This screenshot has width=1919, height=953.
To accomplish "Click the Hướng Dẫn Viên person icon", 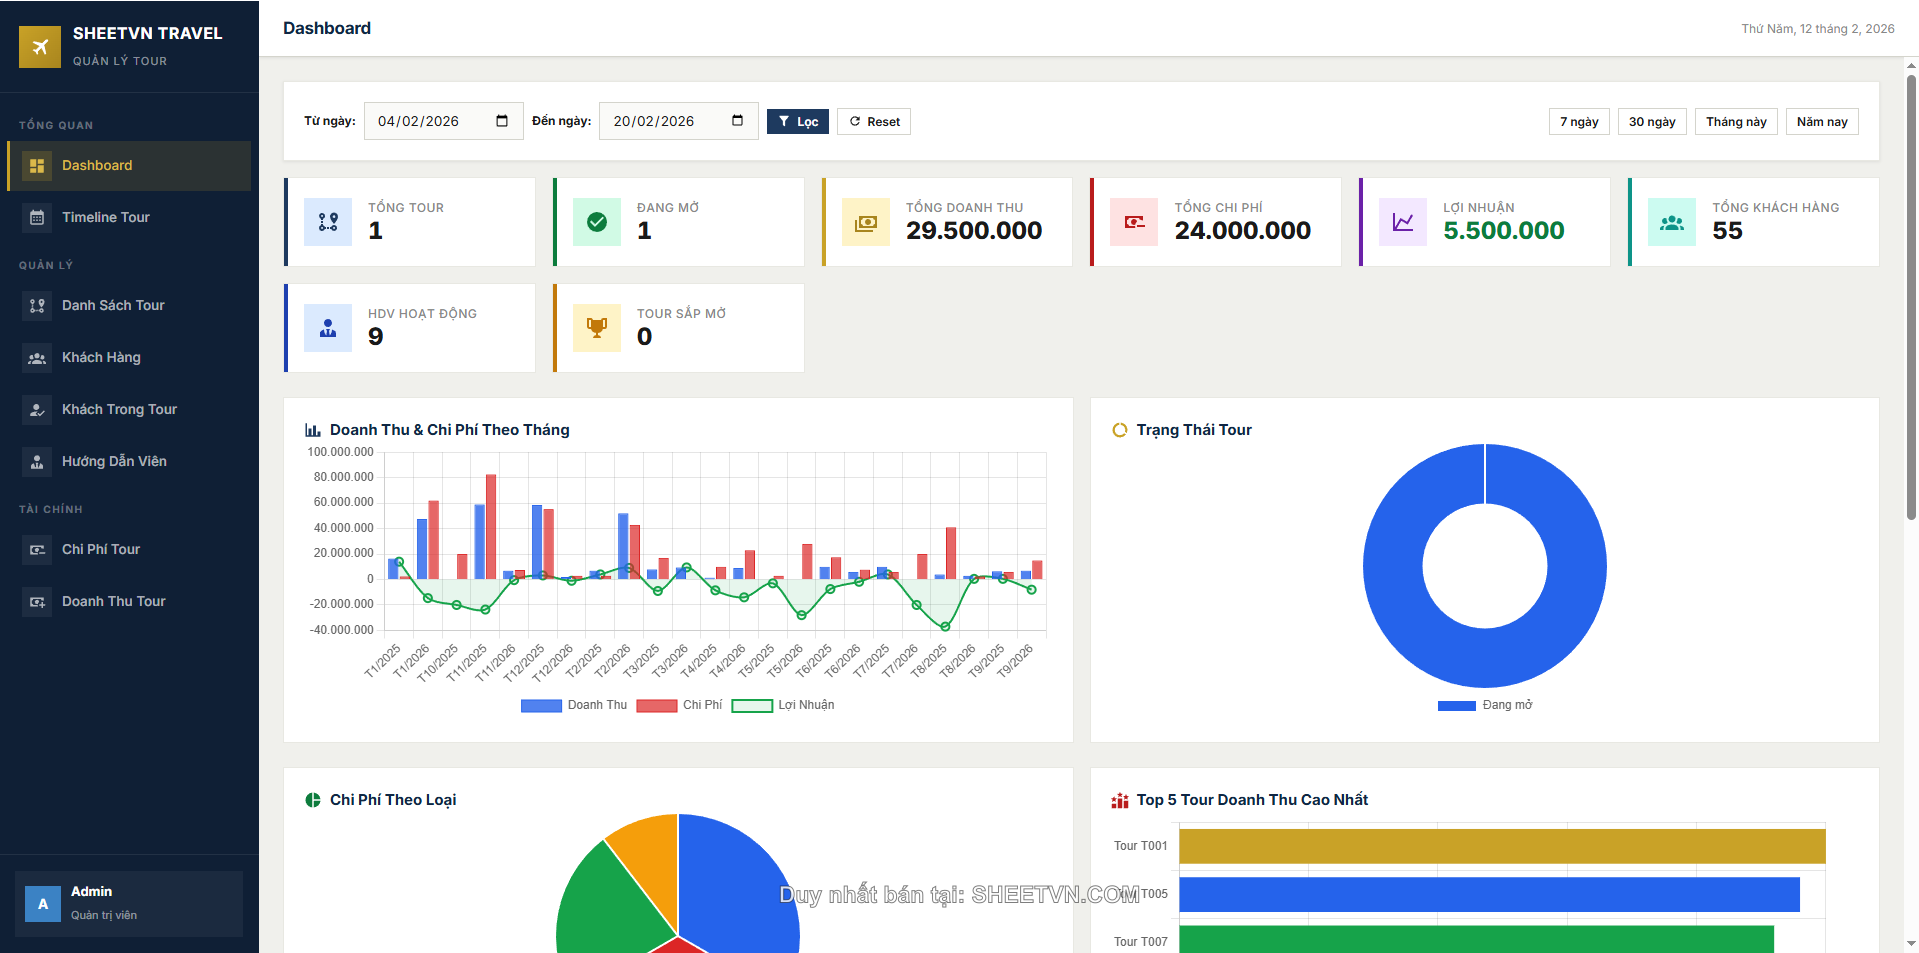I will 37,461.
